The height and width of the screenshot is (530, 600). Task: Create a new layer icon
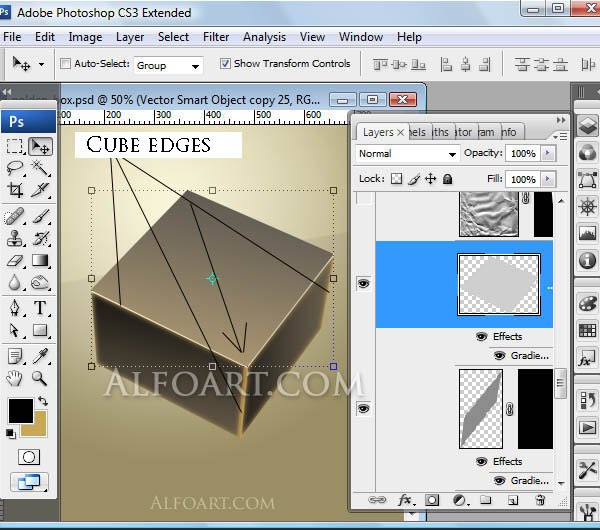pos(513,500)
